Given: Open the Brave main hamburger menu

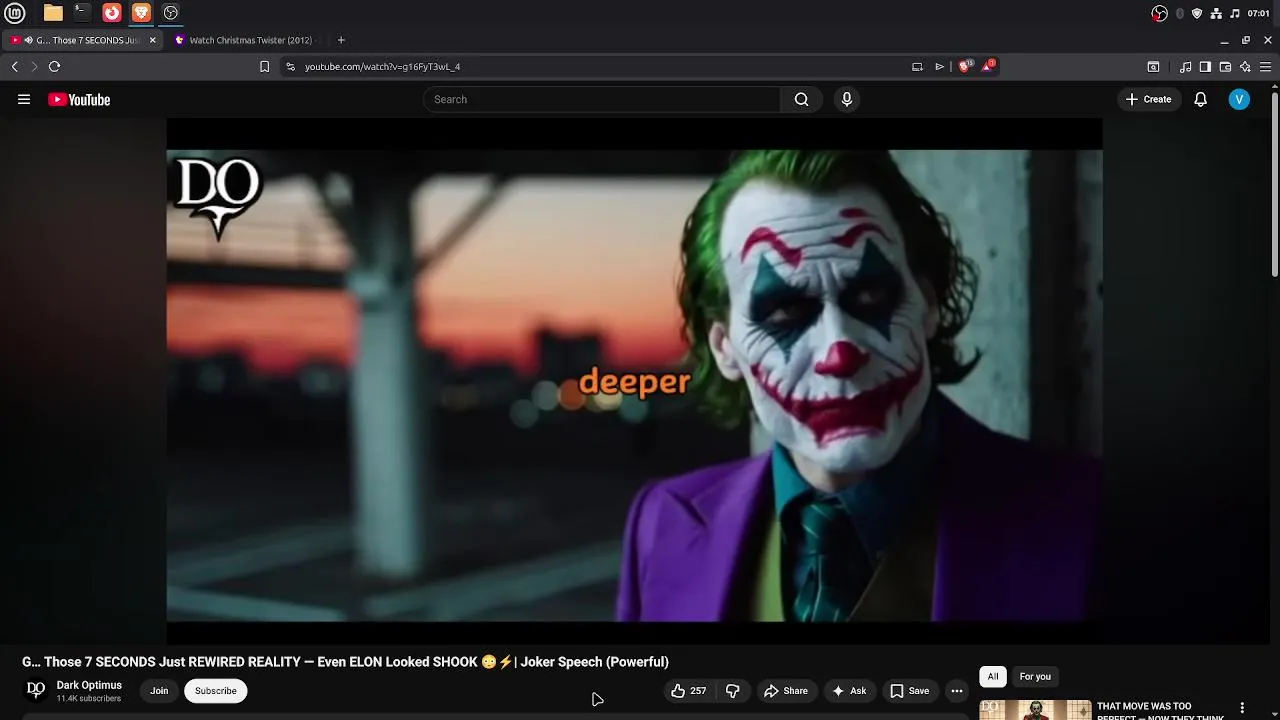Looking at the screenshot, I should coord(1265,66).
